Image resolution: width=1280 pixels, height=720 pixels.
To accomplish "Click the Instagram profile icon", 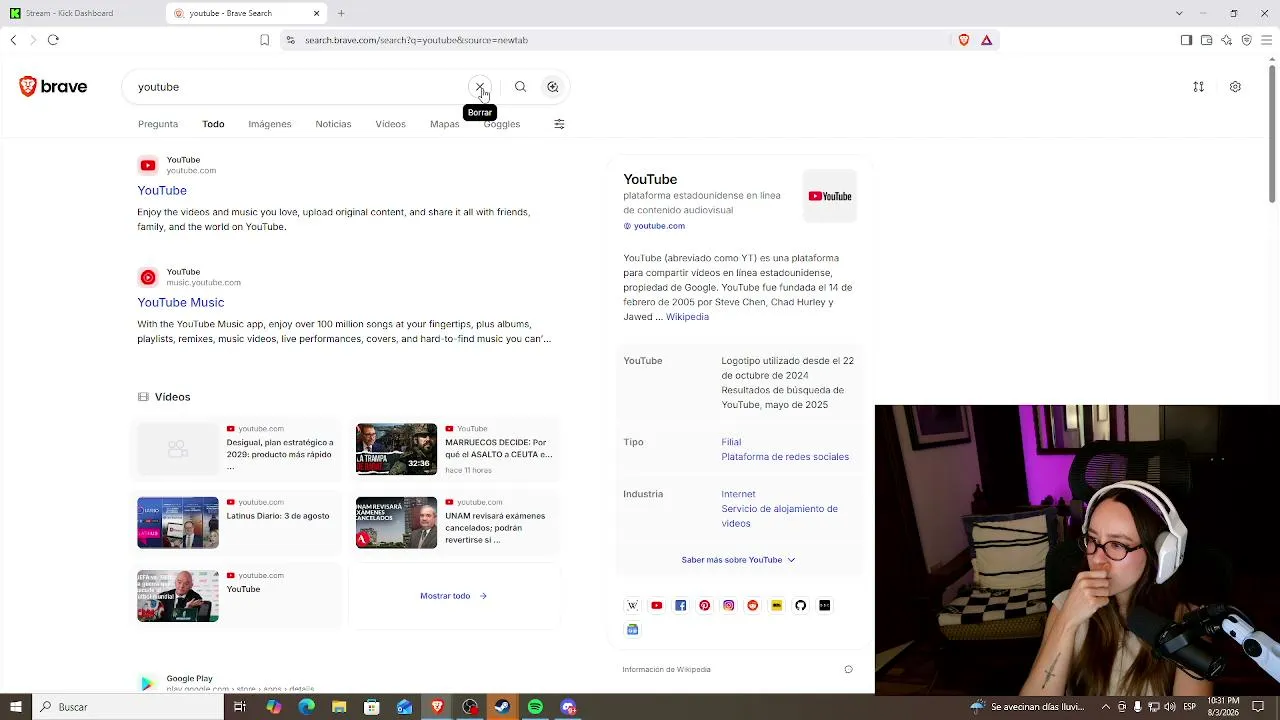I will pyautogui.click(x=728, y=605).
